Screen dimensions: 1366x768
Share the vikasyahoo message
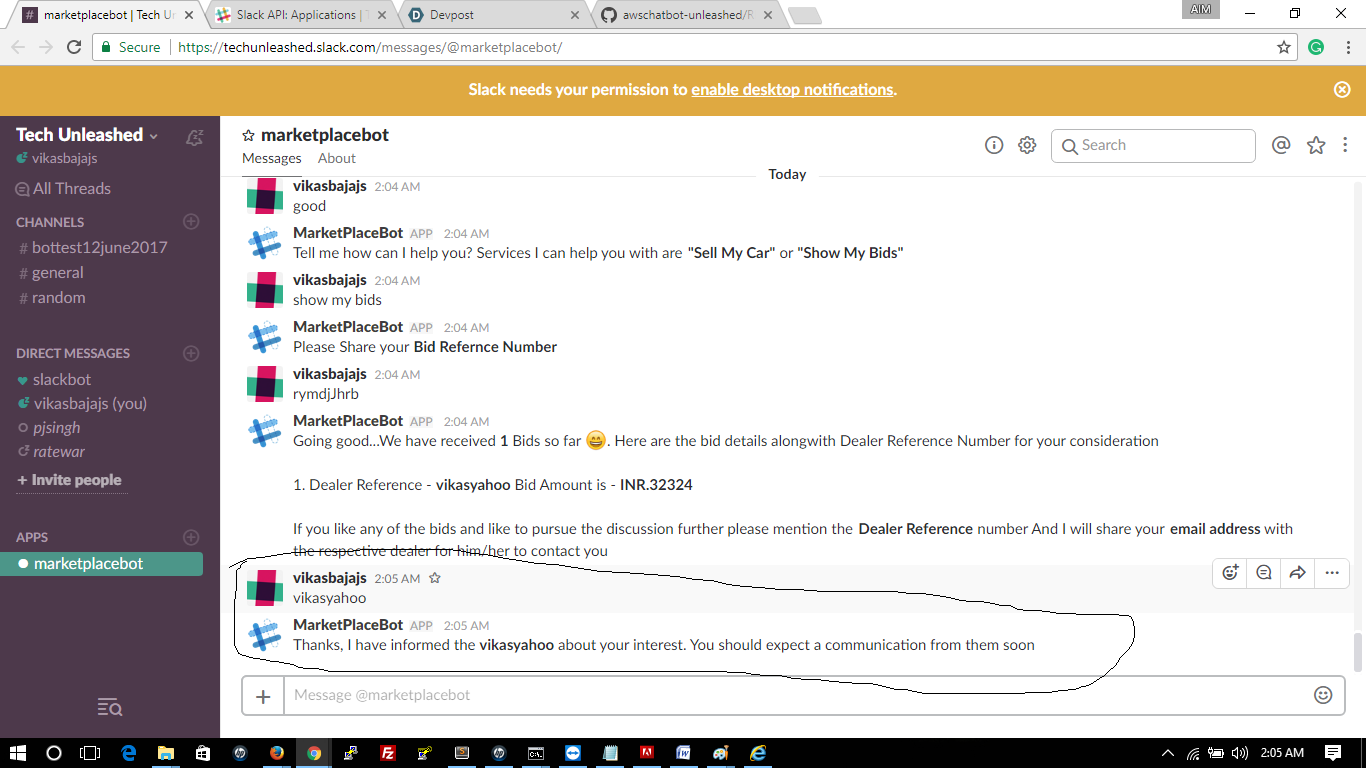point(1297,573)
